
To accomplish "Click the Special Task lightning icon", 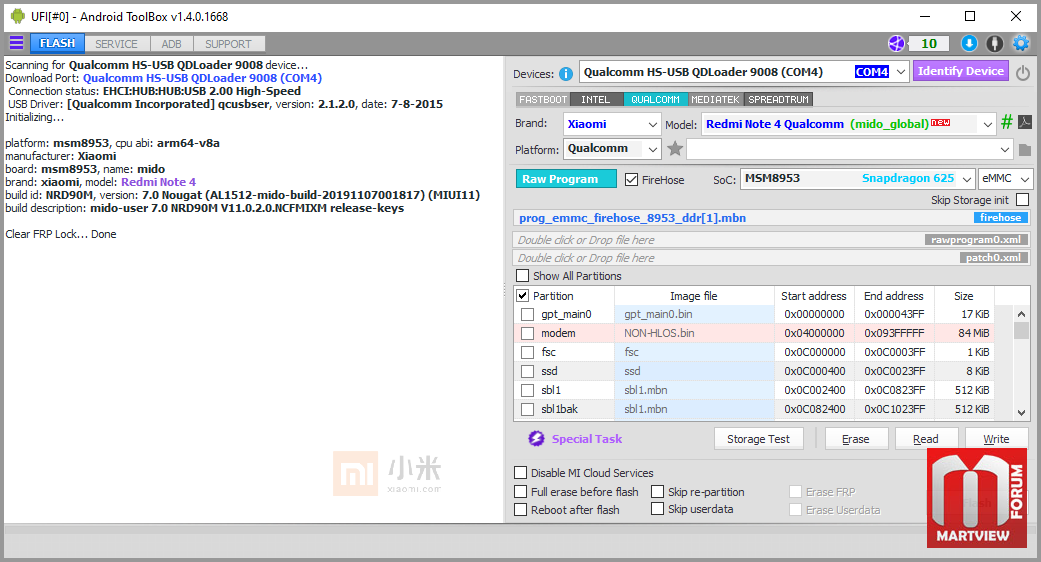I will (x=536, y=439).
